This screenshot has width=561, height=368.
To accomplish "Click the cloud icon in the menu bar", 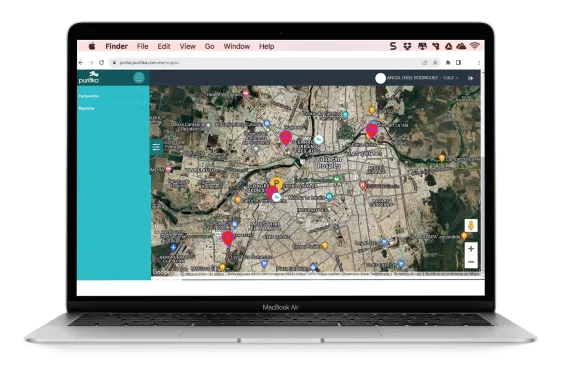I will pyautogui.click(x=462, y=46).
